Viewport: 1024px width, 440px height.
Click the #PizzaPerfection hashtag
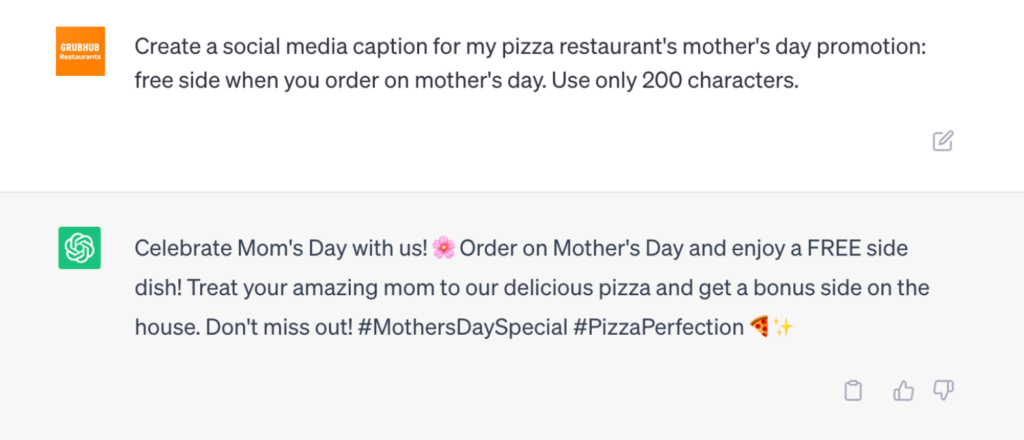(x=658, y=327)
